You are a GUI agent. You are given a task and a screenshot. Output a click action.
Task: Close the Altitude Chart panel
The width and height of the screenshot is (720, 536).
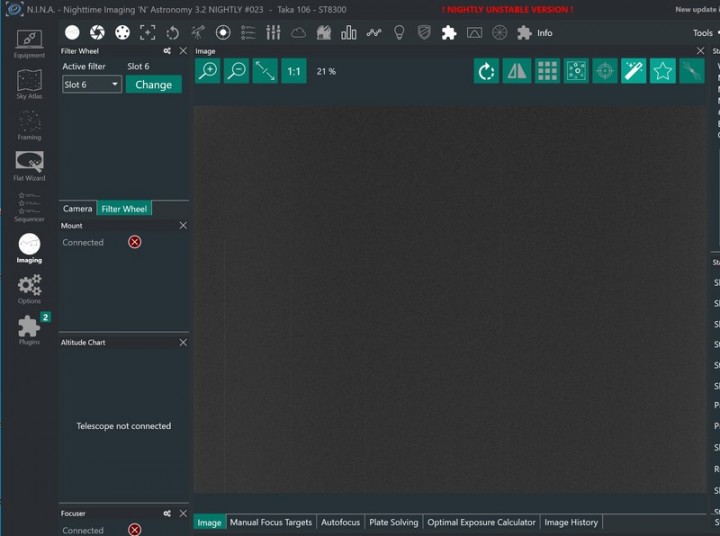click(183, 342)
